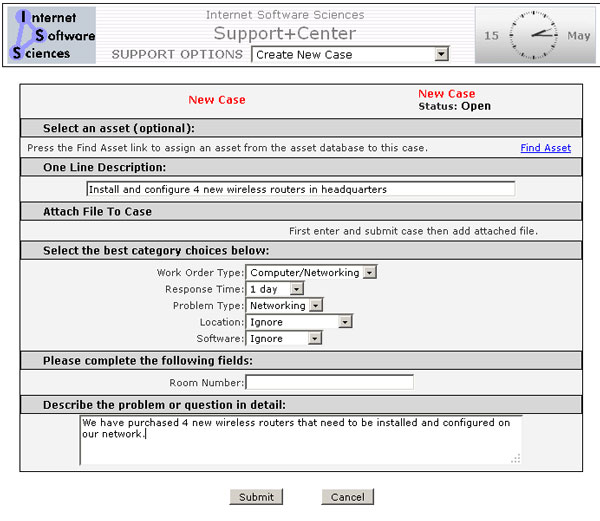Click the Find Asset link

(546, 148)
